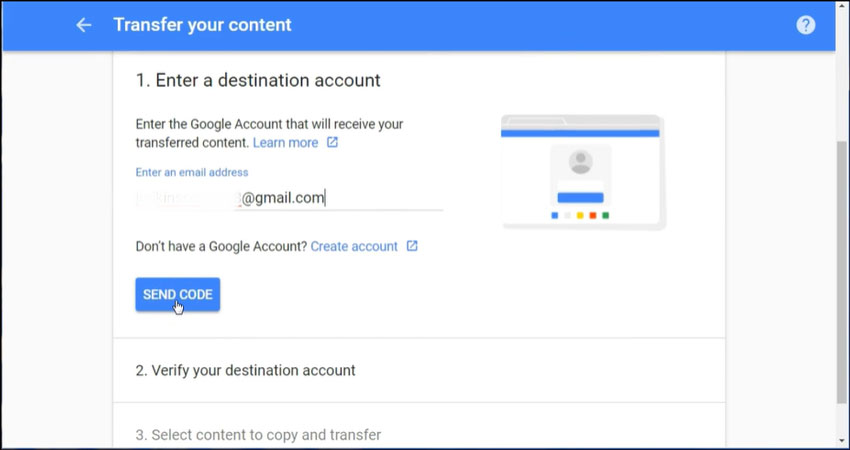The height and width of the screenshot is (450, 850).
Task: Click the scrollbar down arrow
Action: point(842,440)
